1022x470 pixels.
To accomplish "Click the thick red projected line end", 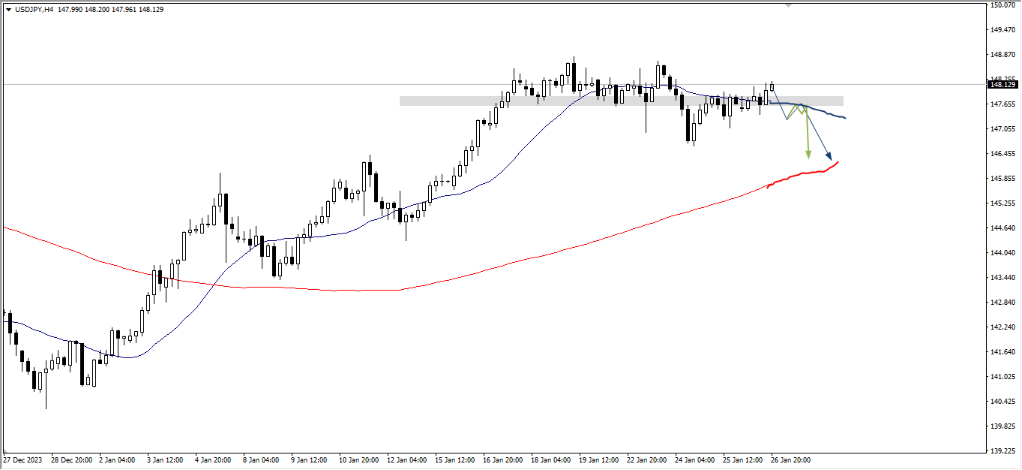I will click(837, 162).
